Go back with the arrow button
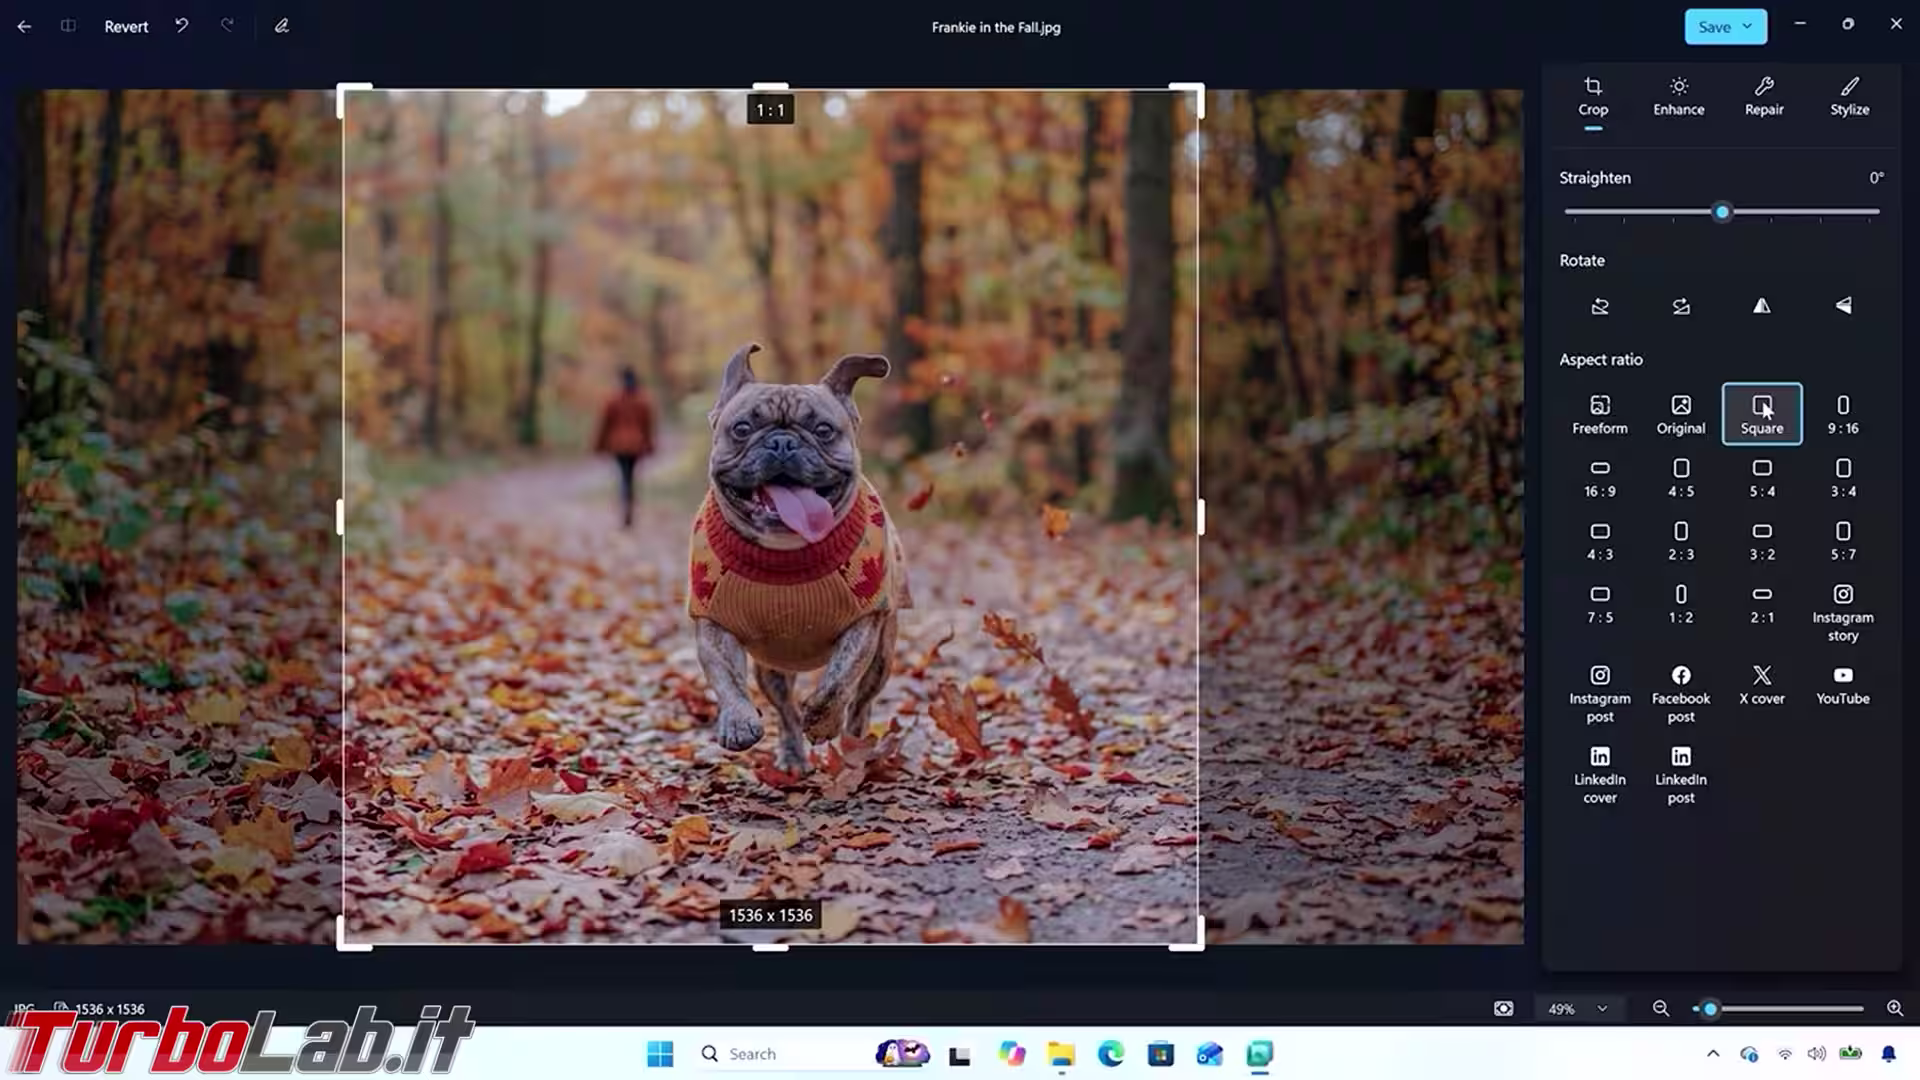Image resolution: width=1920 pixels, height=1080 pixels. click(x=24, y=27)
